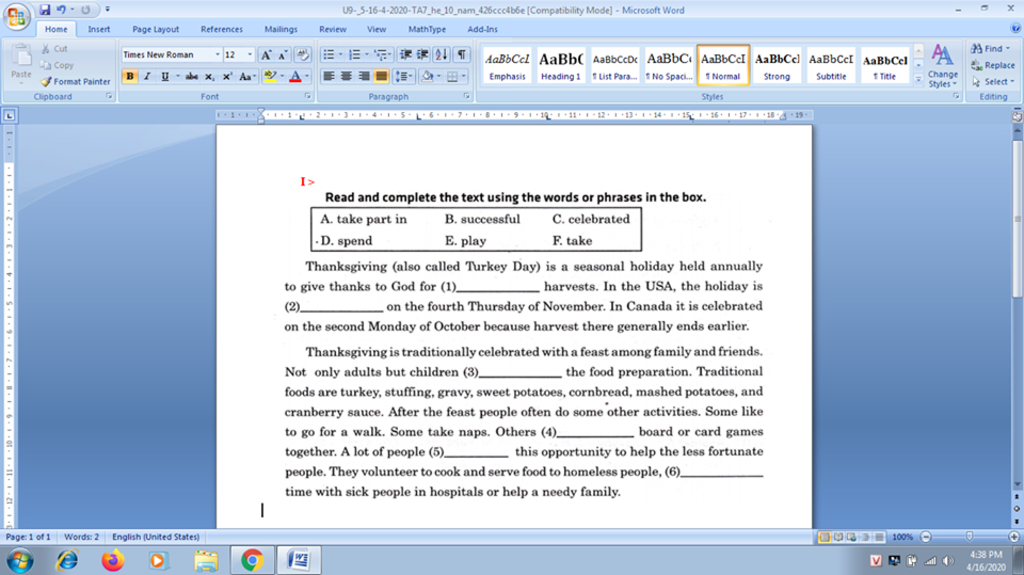Image resolution: width=1024 pixels, height=575 pixels.
Task: Undo last action in quick access toolbar
Action: (61, 10)
